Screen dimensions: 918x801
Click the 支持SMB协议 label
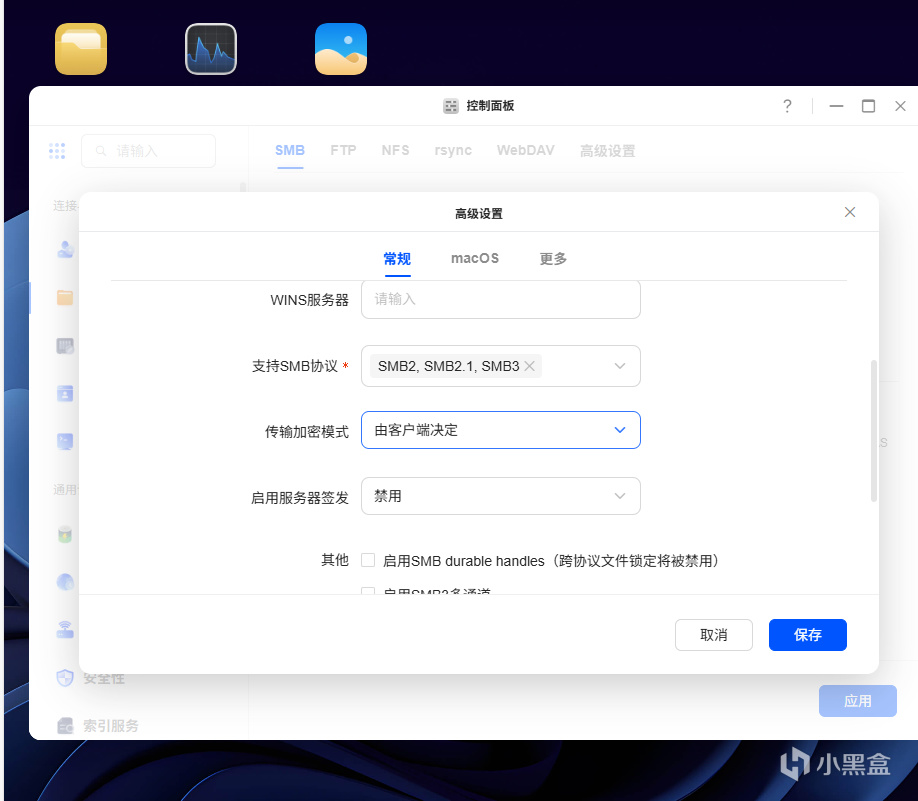point(295,366)
